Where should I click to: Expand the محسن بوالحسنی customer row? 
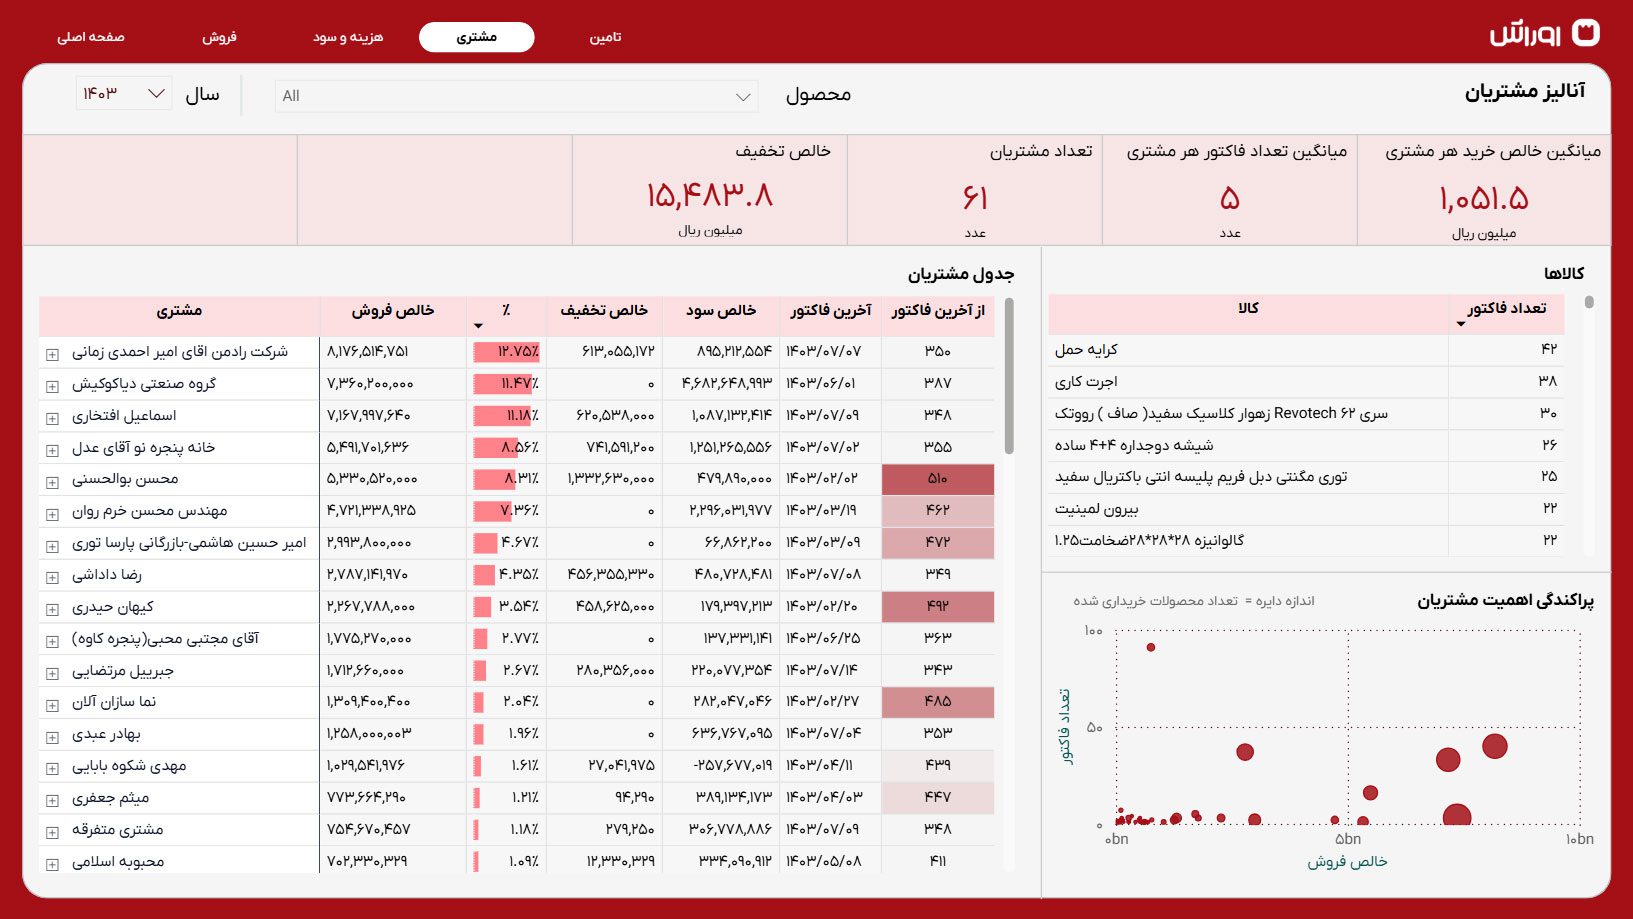click(x=52, y=482)
